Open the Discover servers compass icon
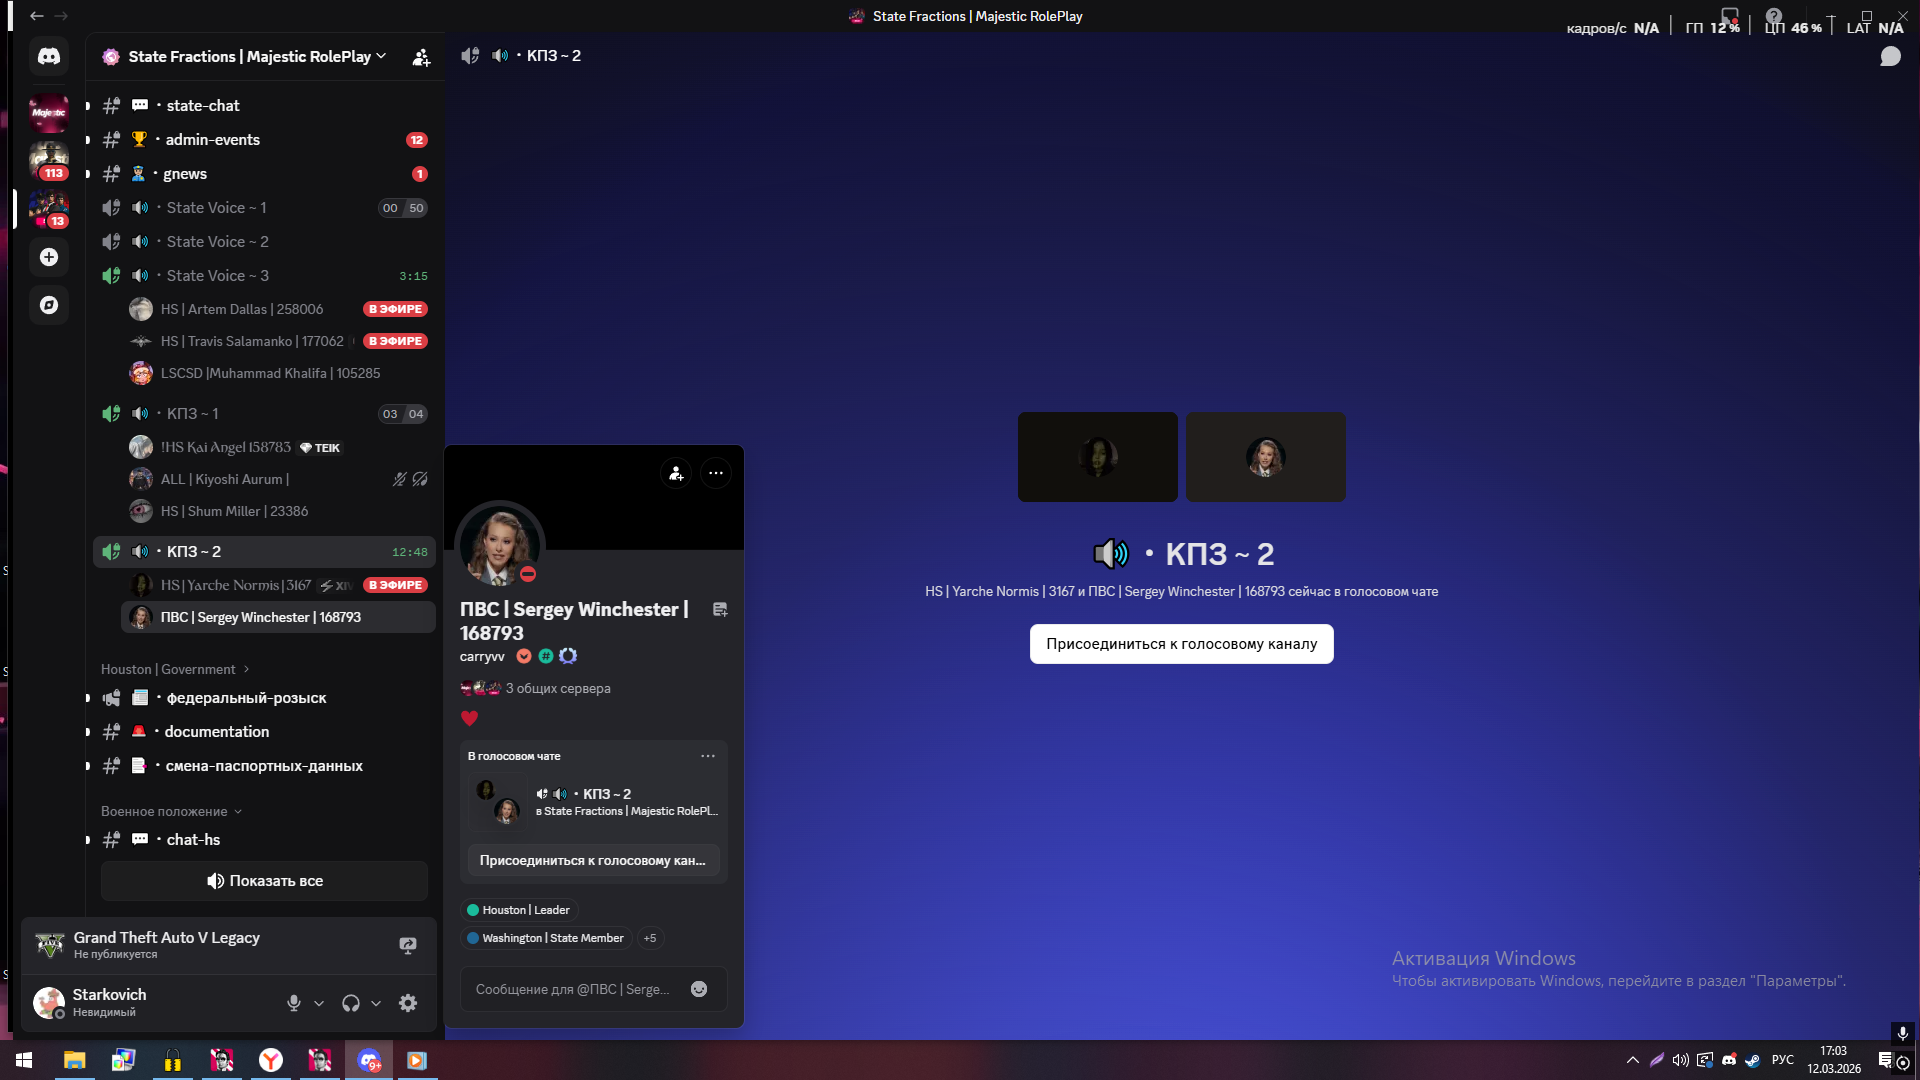The image size is (1920, 1080). pyautogui.click(x=48, y=305)
